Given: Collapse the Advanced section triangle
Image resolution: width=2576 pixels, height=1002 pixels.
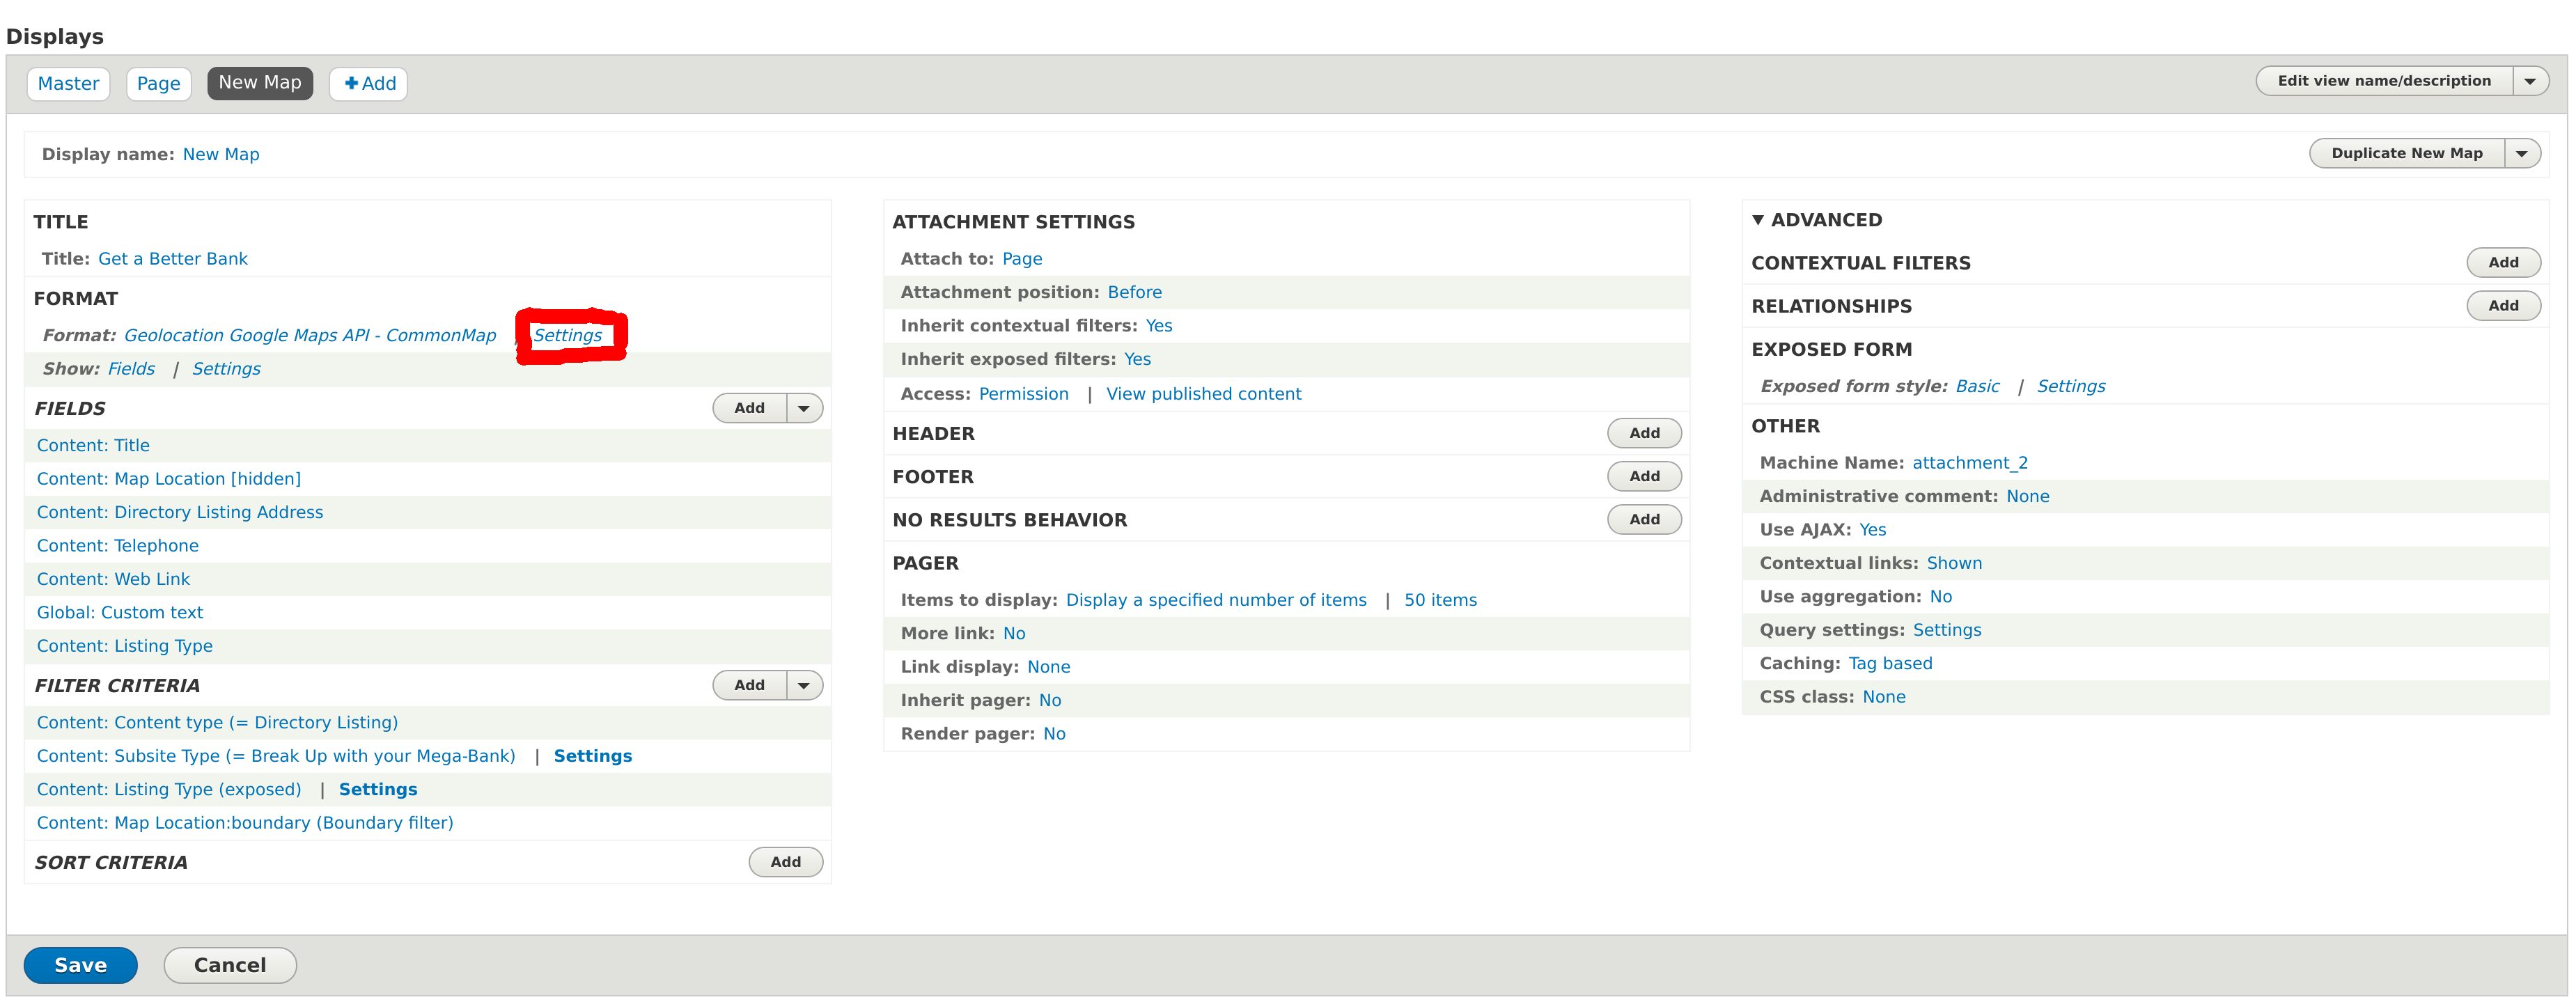Looking at the screenshot, I should click(1757, 220).
